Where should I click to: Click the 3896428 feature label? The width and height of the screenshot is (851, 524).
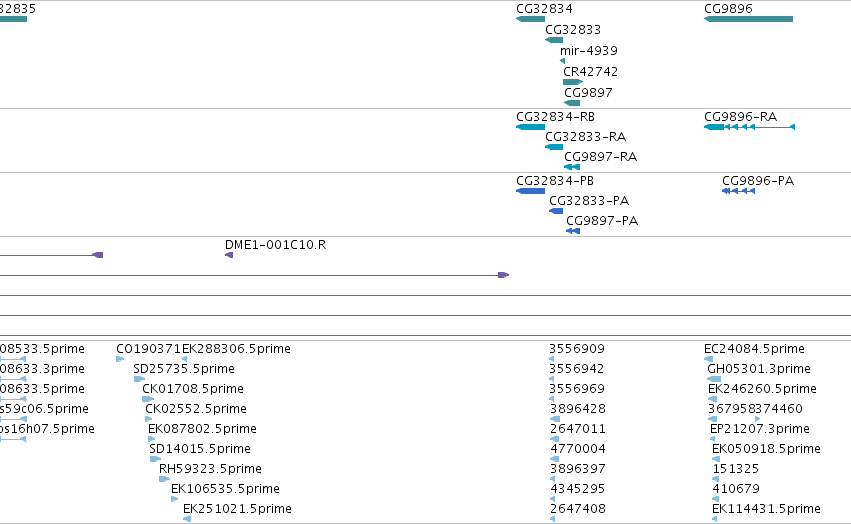coord(577,409)
